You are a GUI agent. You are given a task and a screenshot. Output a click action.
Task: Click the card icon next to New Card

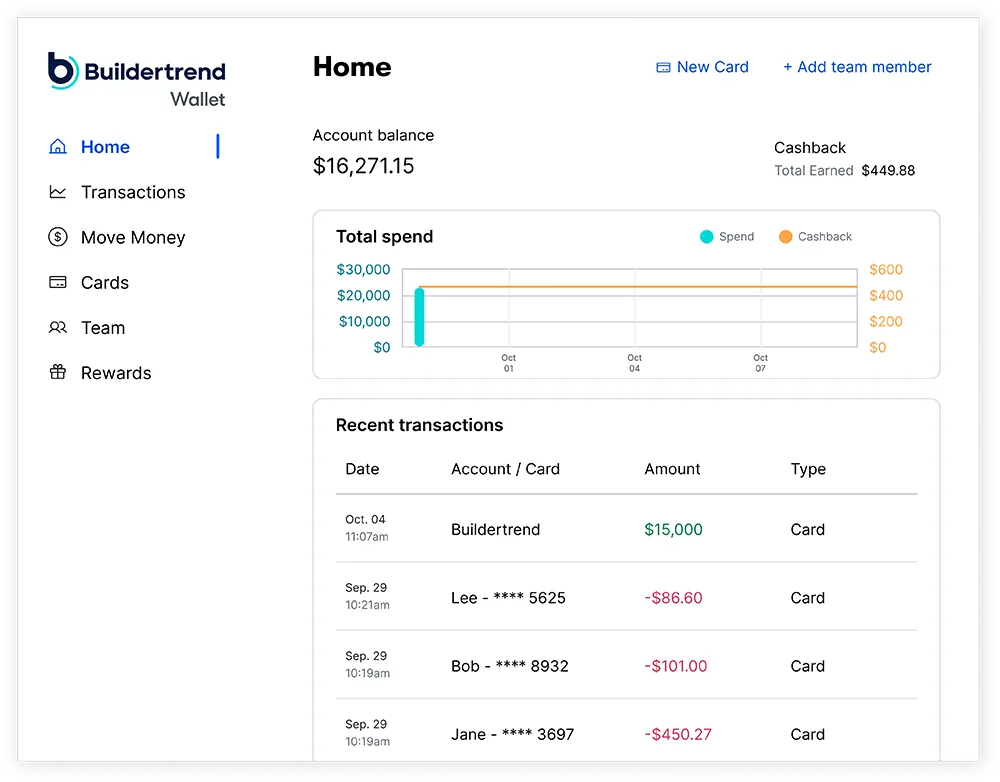coord(663,67)
